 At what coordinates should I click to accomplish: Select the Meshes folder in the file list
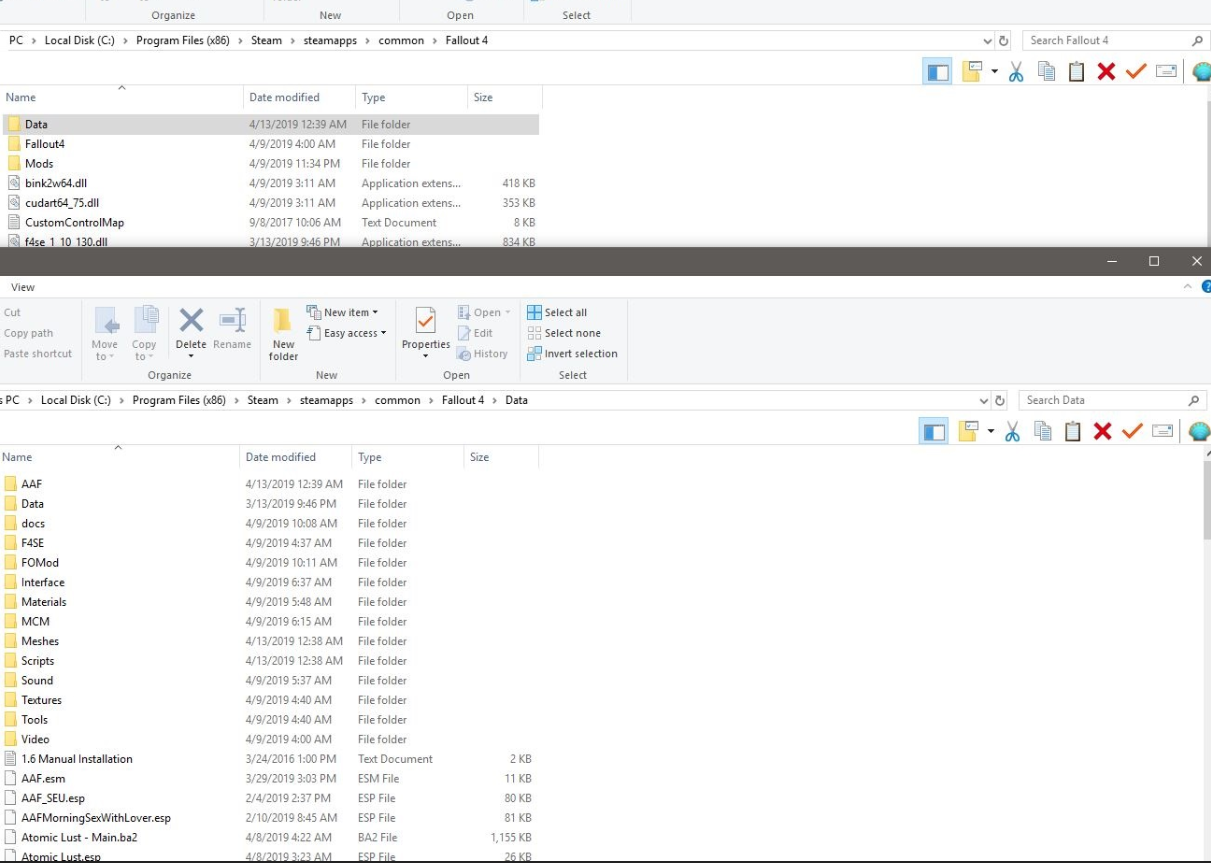click(40, 641)
